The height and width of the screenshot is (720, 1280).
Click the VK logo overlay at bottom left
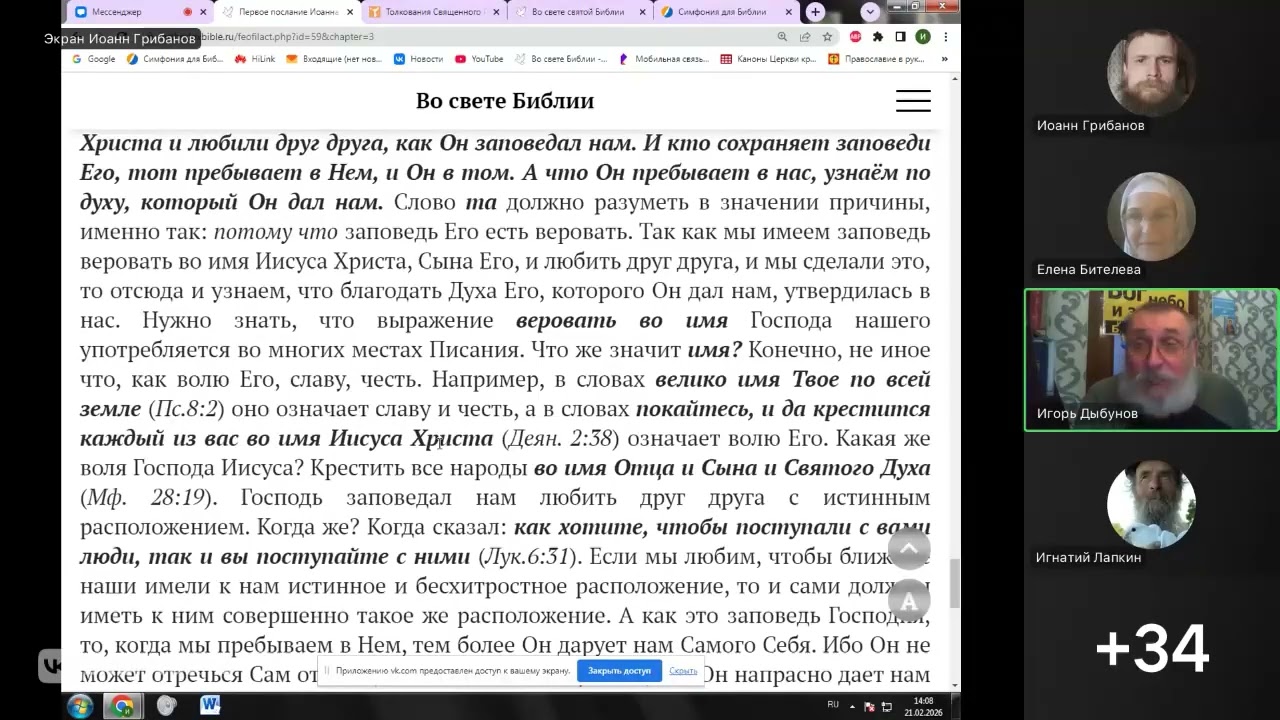pyautogui.click(x=51, y=664)
